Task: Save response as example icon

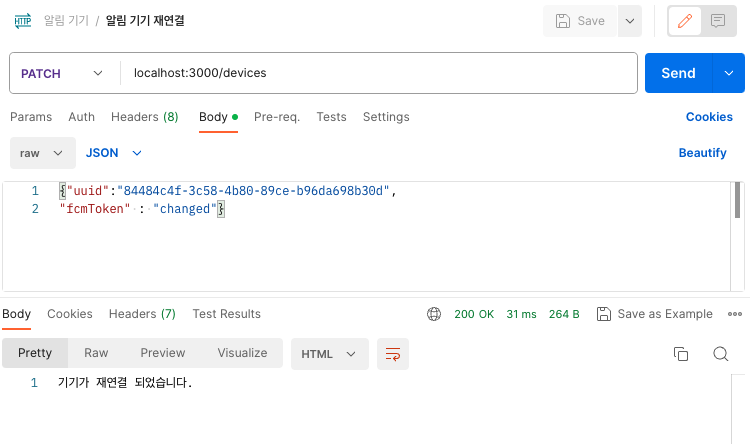Action: click(604, 314)
